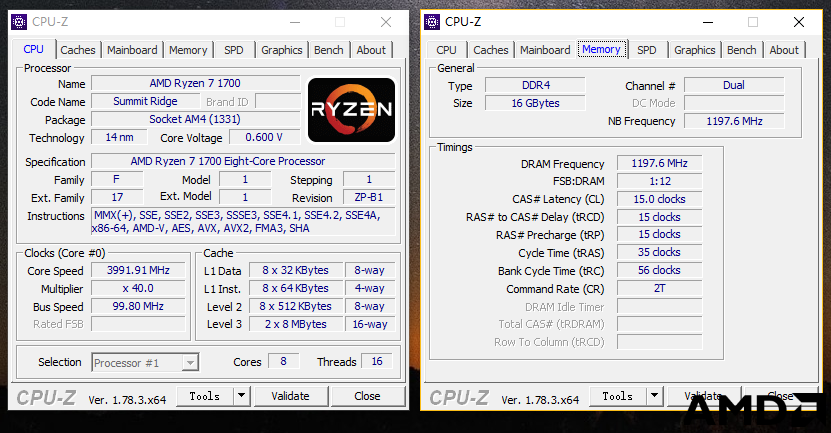
Task: Click Close button in left CPU-Z window
Action: coord(367,396)
